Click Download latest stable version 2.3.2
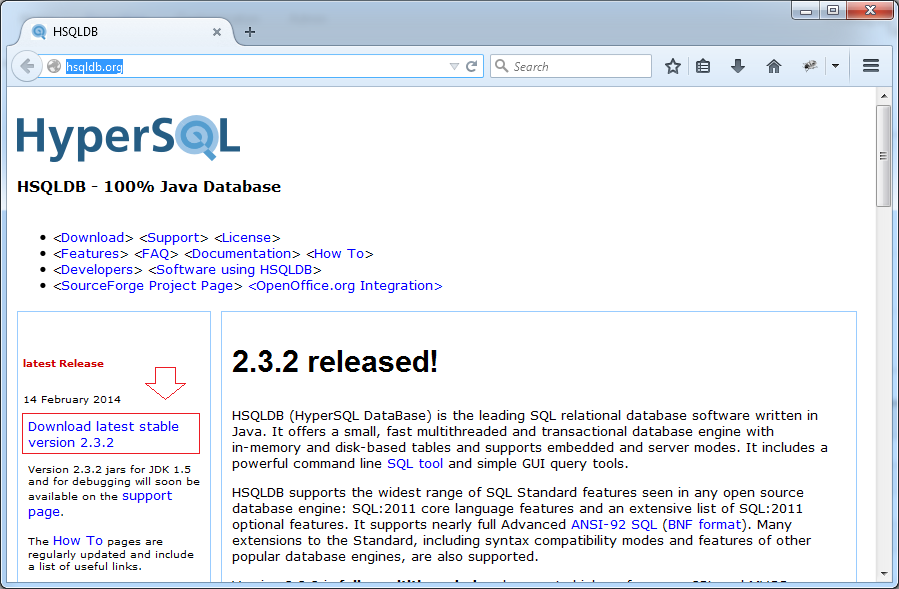899x589 pixels. 103,434
